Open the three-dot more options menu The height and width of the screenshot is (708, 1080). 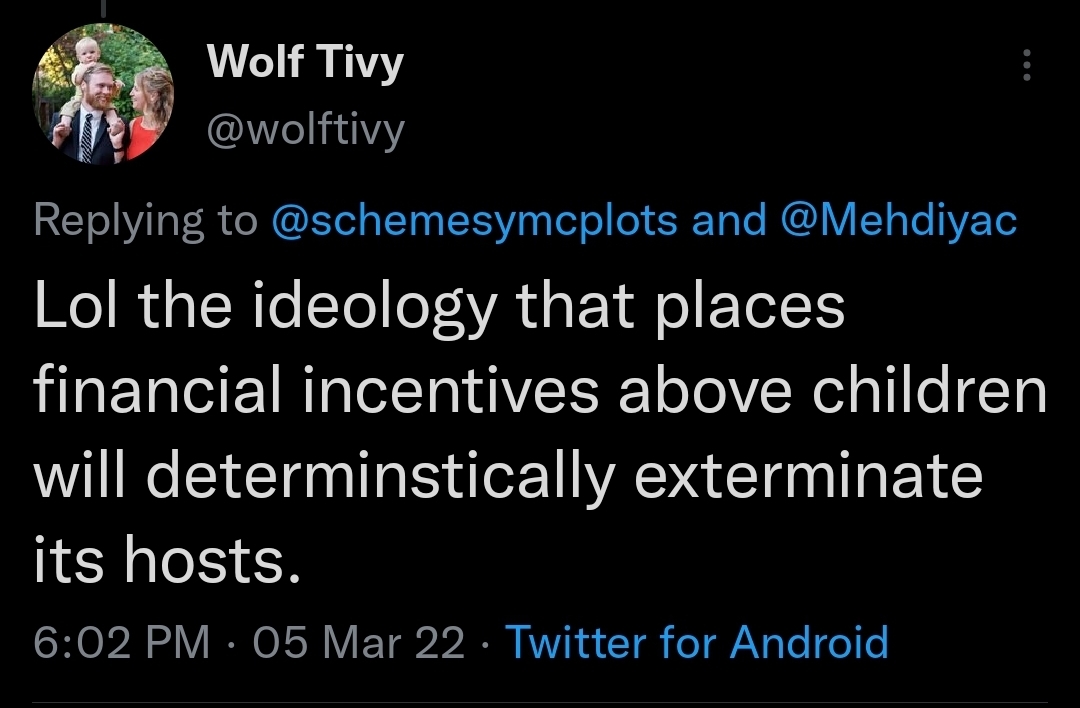1023,66
